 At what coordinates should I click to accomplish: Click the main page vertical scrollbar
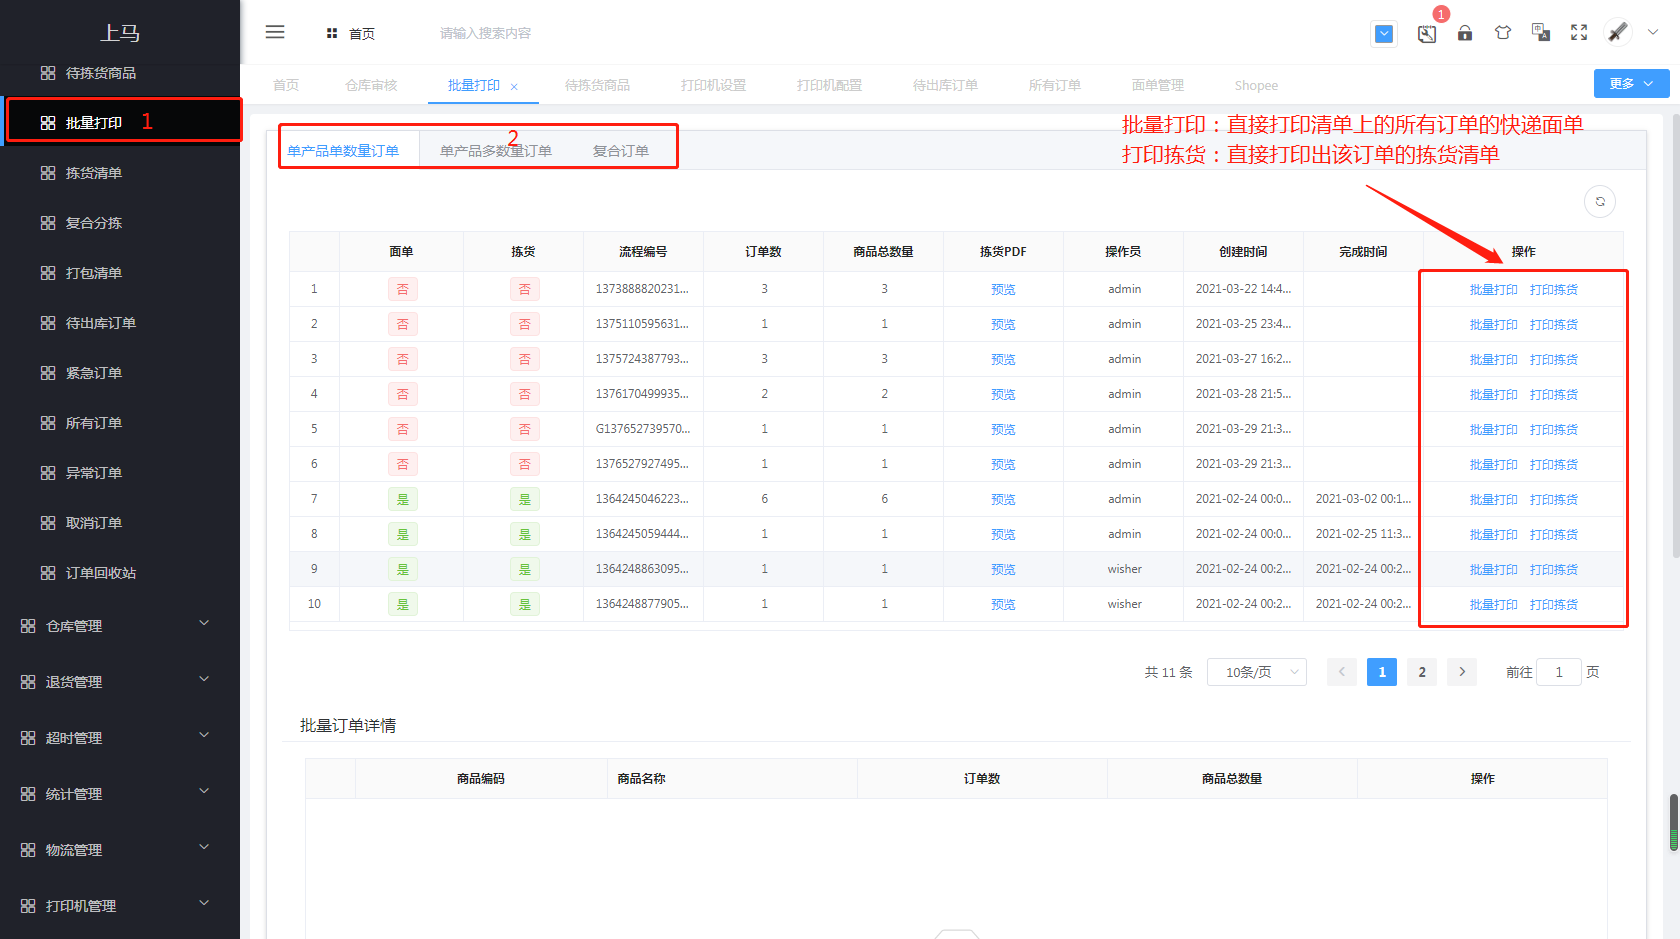[1675, 335]
